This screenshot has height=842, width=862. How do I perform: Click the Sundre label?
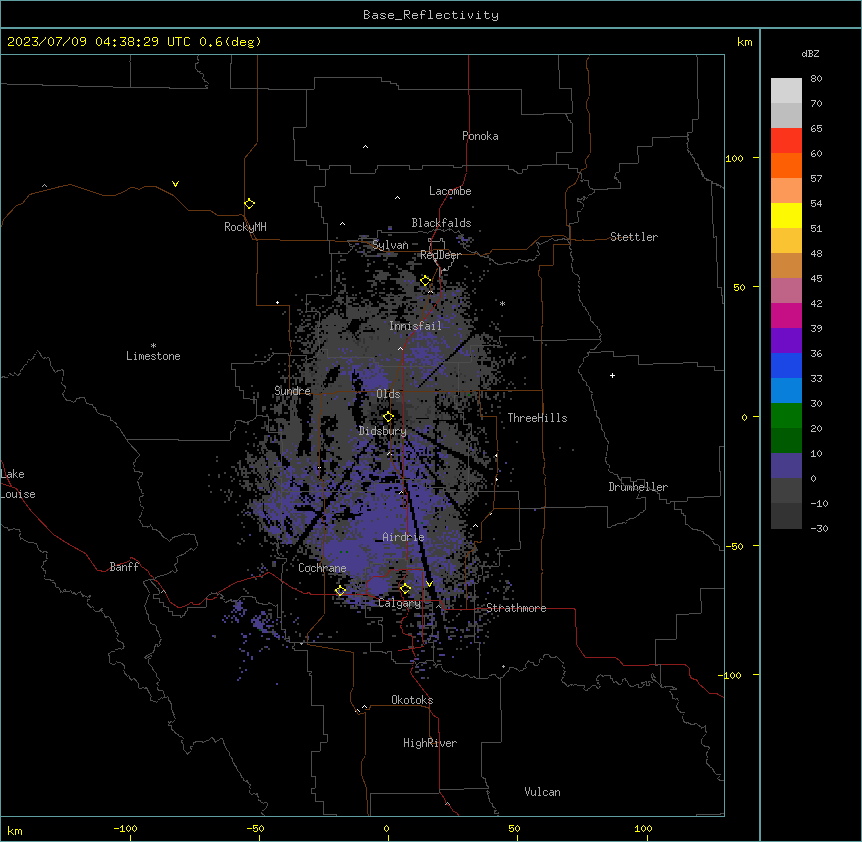[x=292, y=391]
